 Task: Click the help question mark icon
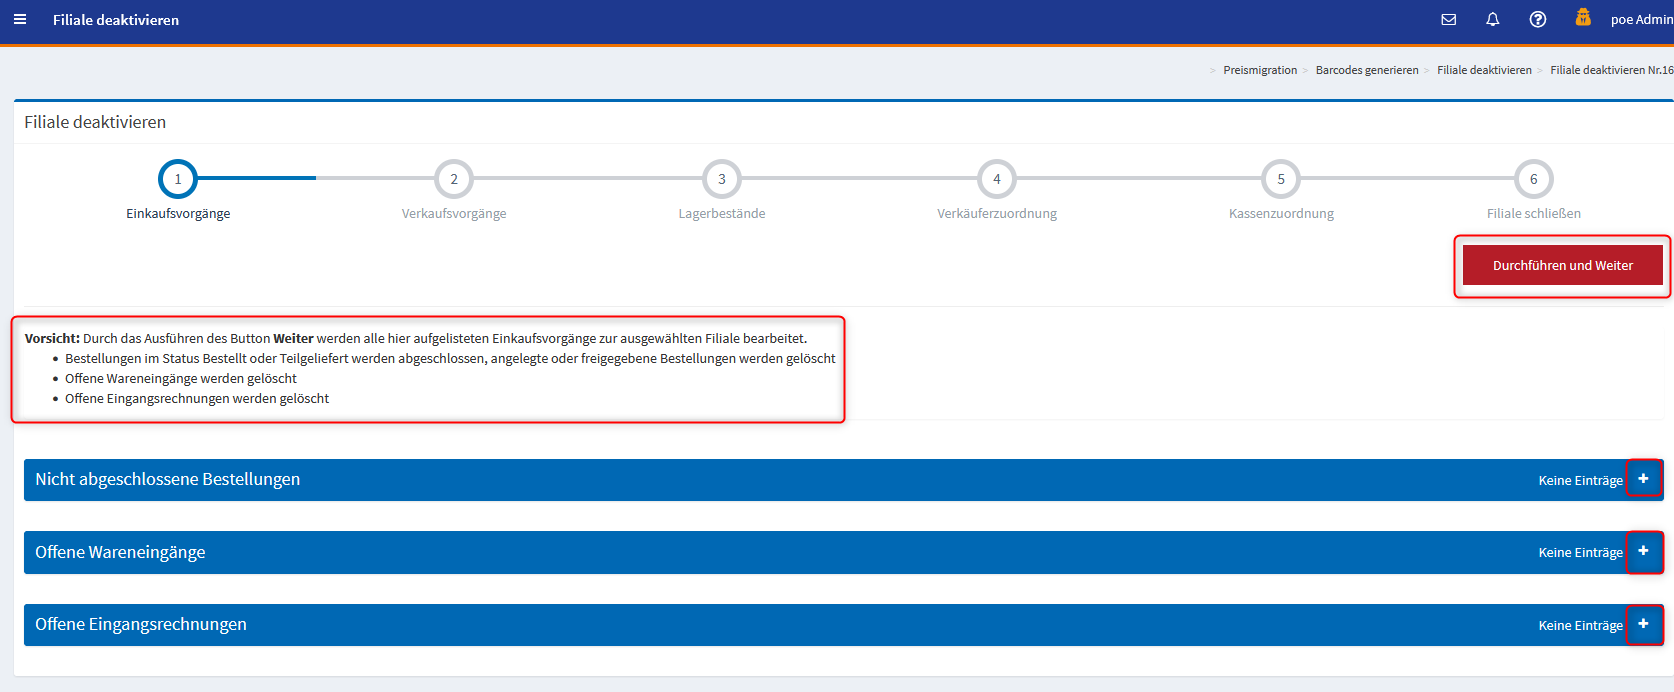[x=1537, y=20]
